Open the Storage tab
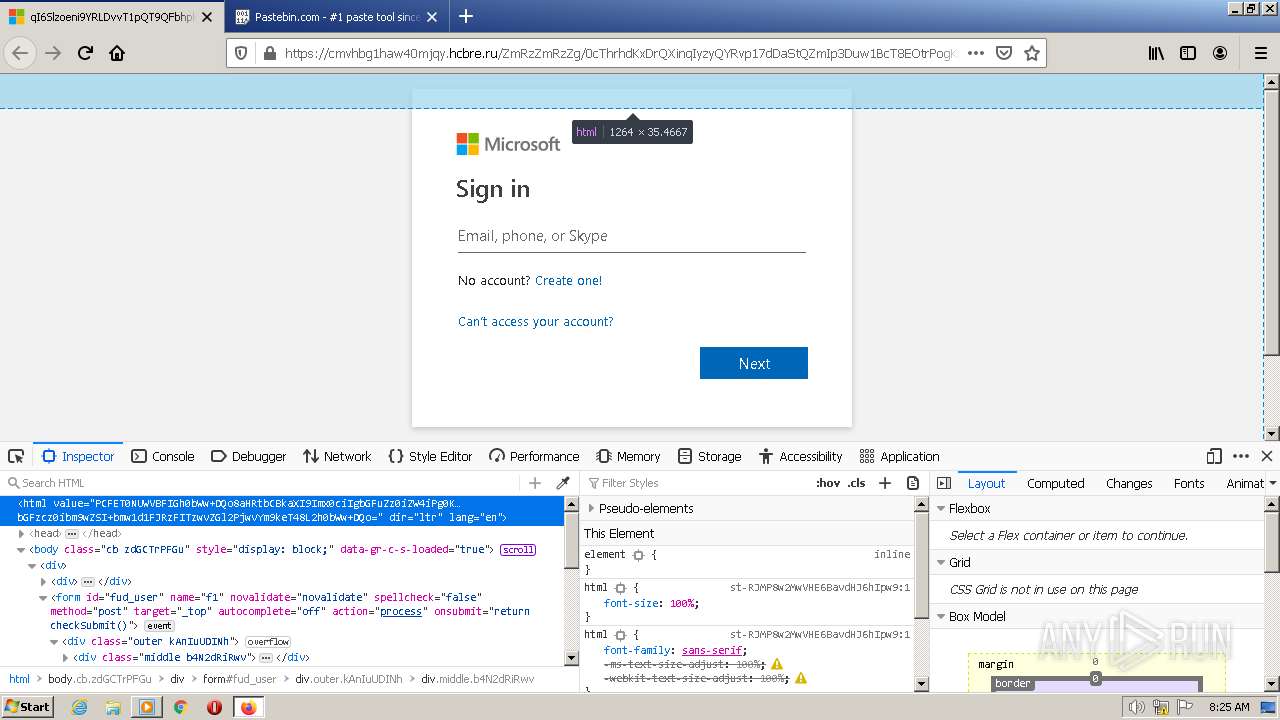Image resolution: width=1280 pixels, height=720 pixels. point(709,456)
